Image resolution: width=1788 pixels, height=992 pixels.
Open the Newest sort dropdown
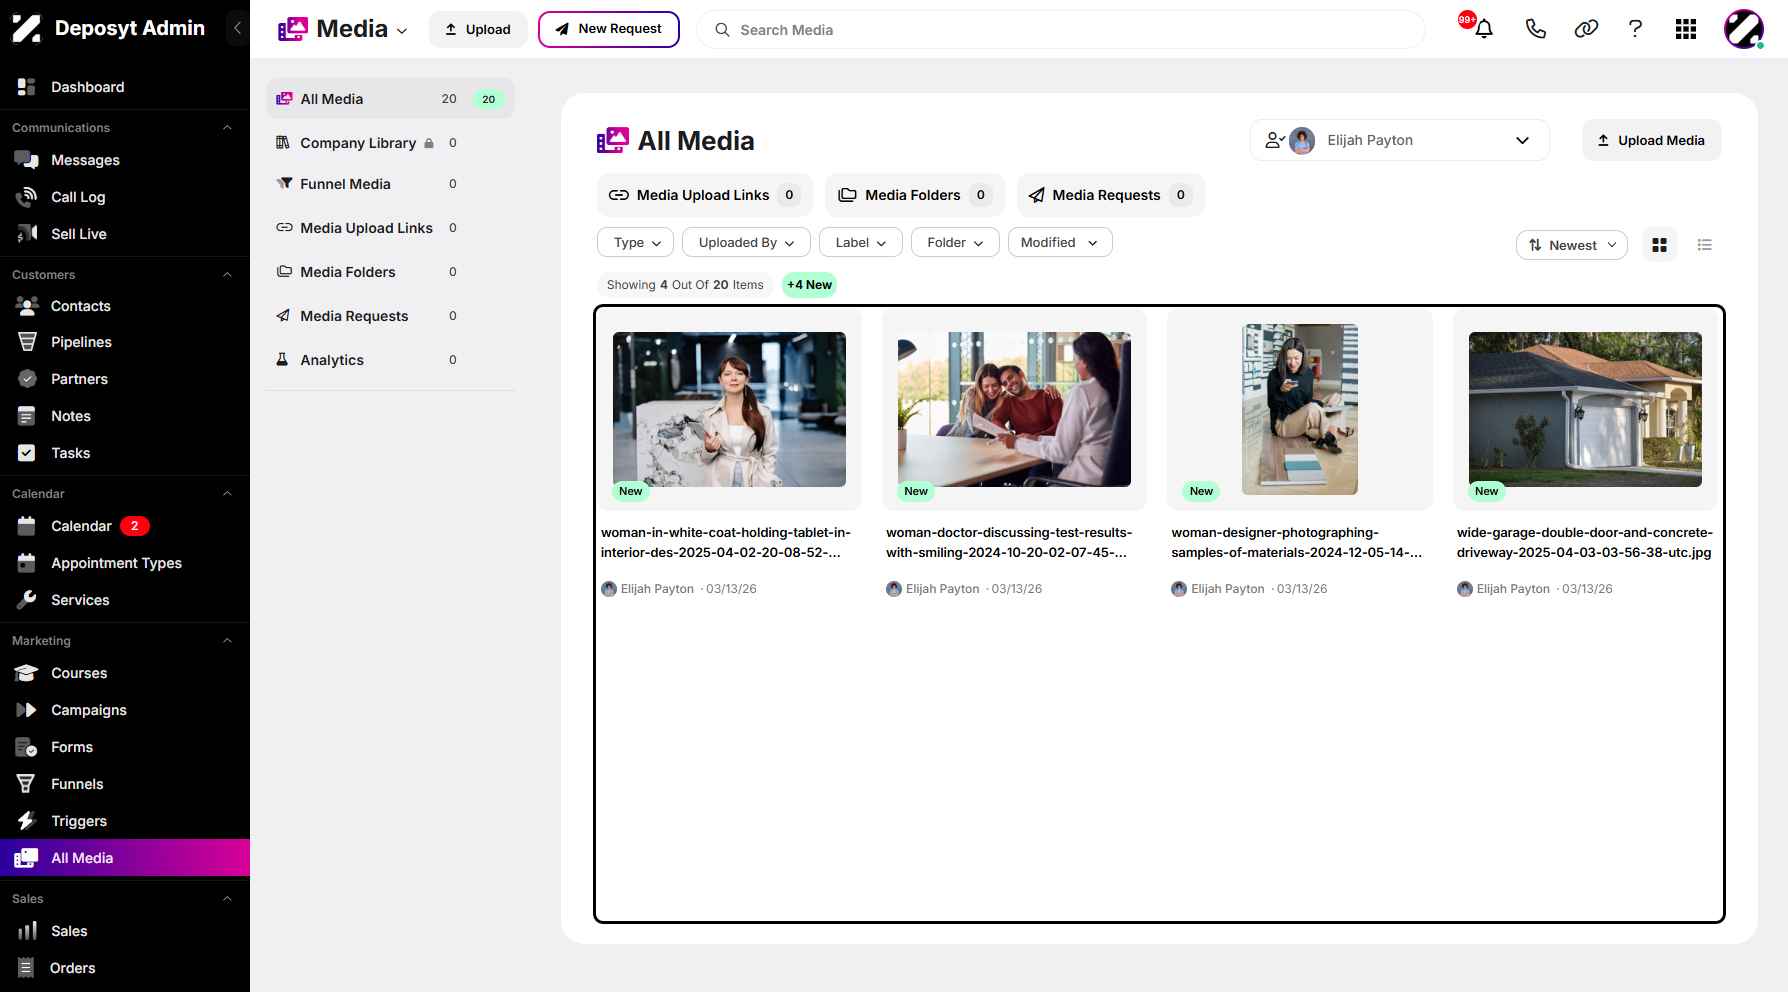(1572, 245)
